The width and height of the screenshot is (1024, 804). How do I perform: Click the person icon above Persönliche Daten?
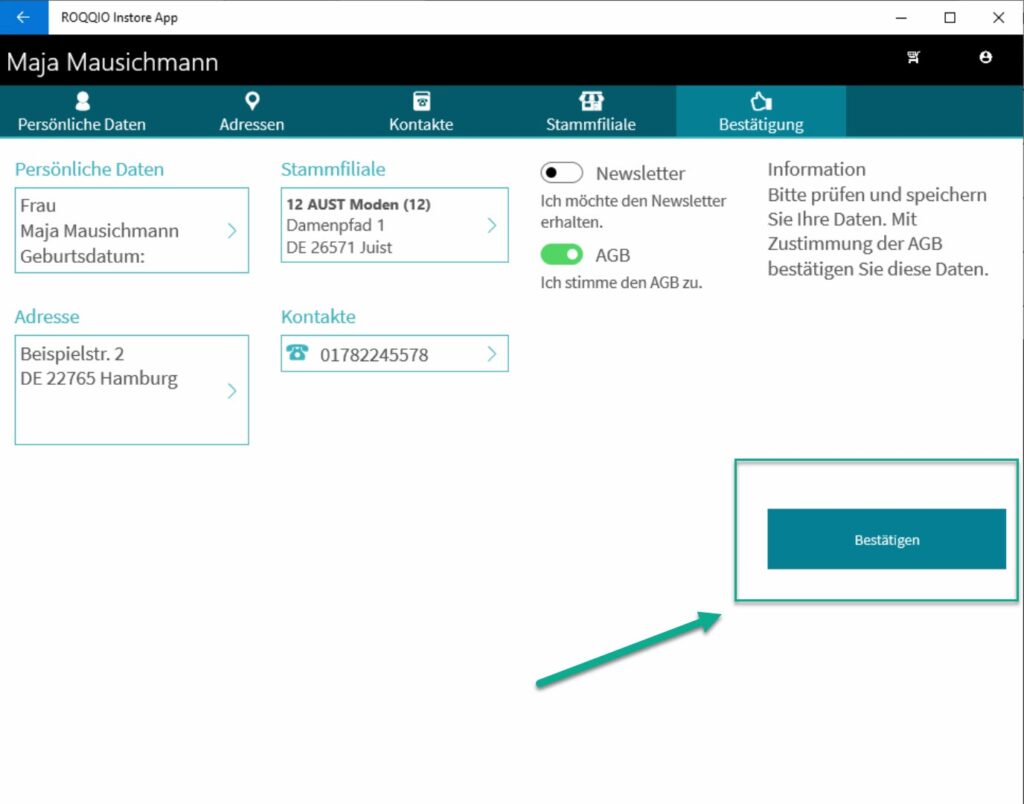click(x=82, y=101)
